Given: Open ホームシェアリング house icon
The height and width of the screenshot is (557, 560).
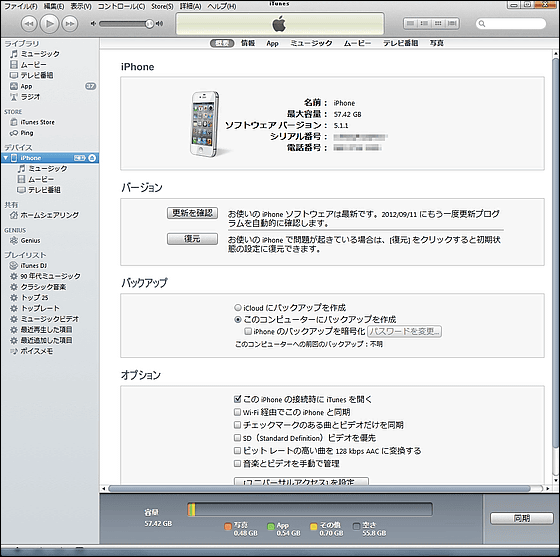Looking at the screenshot, I should pyautogui.click(x=14, y=215).
